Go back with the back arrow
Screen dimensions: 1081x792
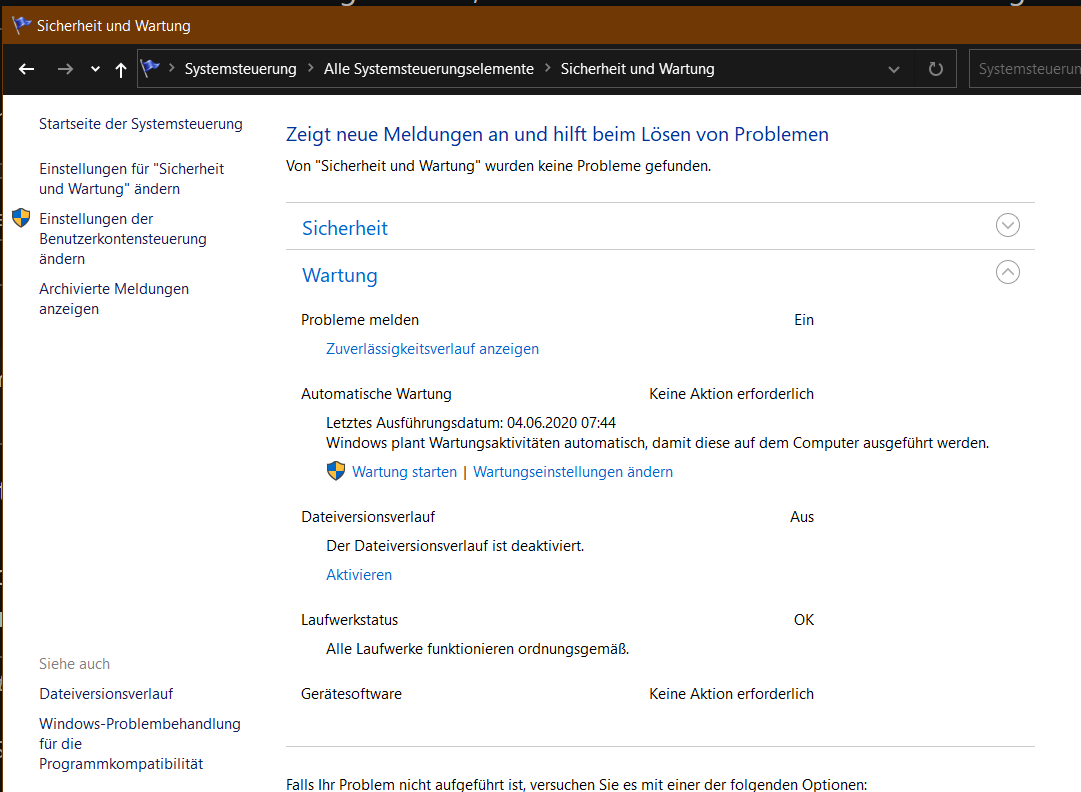click(x=26, y=69)
